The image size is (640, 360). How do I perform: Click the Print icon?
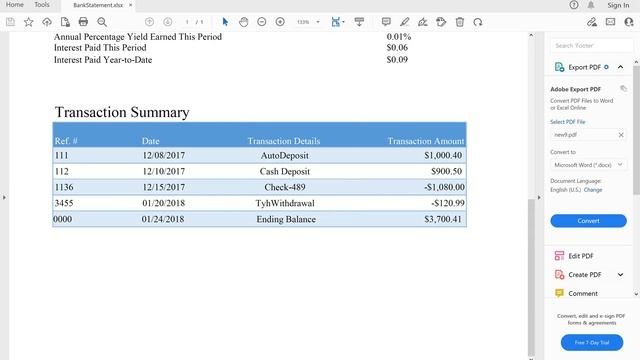point(83,22)
